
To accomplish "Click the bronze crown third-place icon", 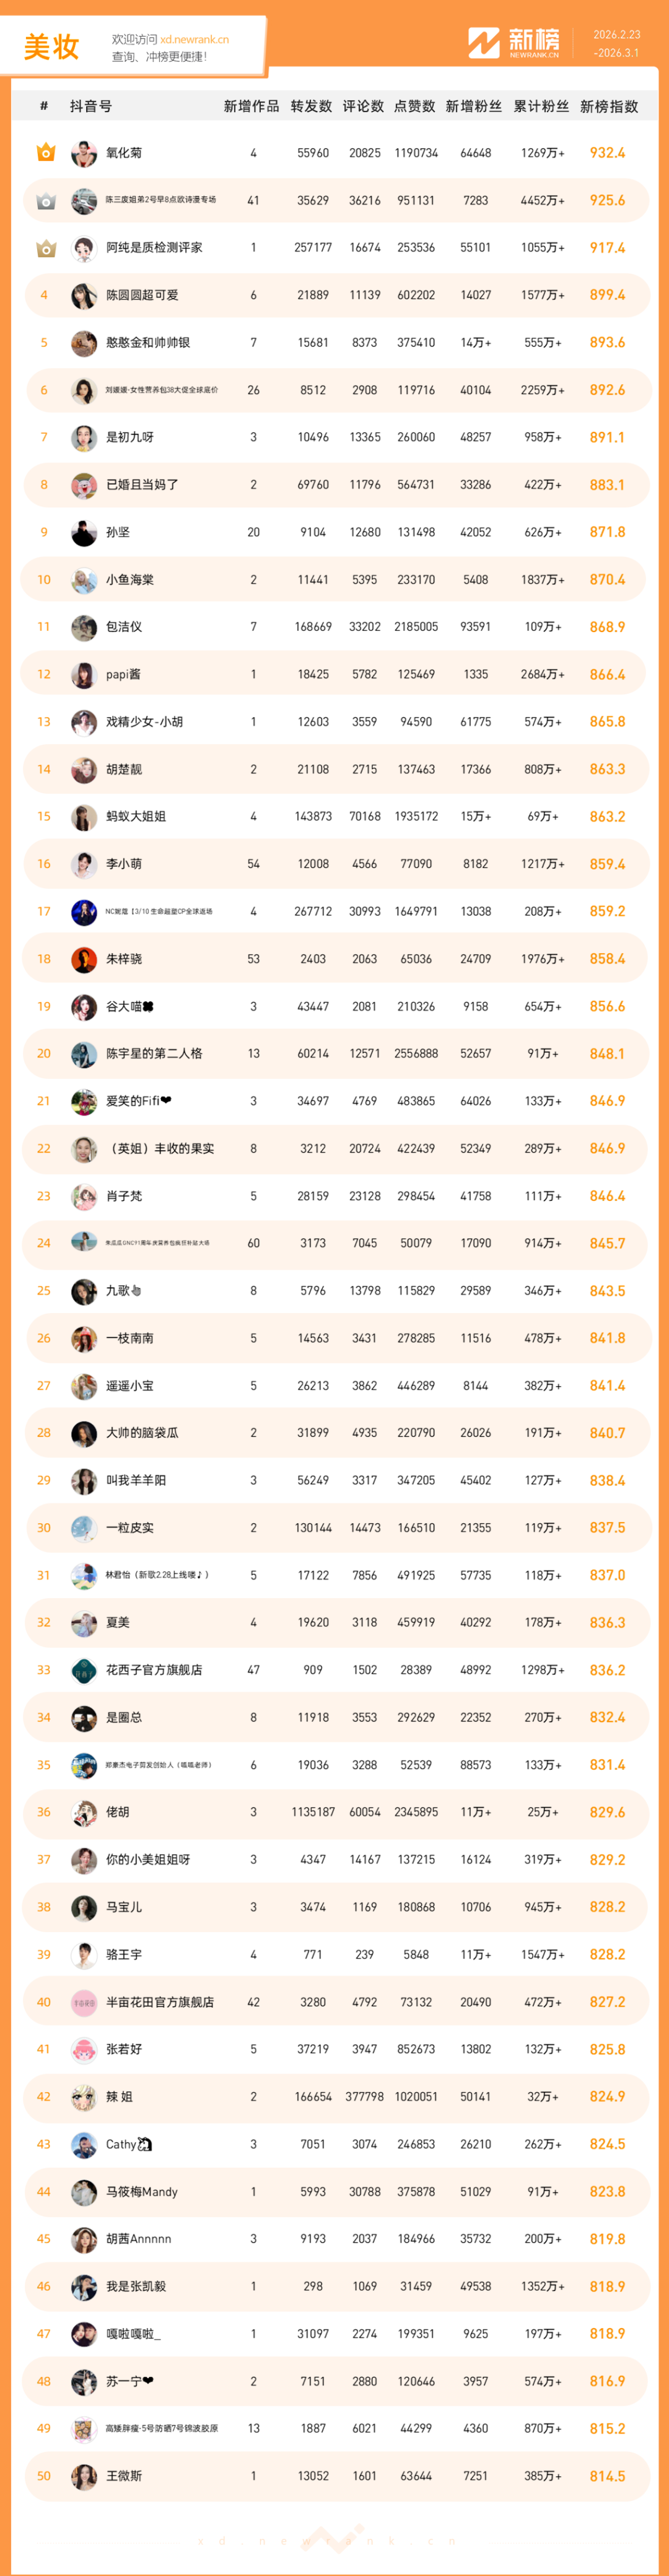I will tap(45, 248).
